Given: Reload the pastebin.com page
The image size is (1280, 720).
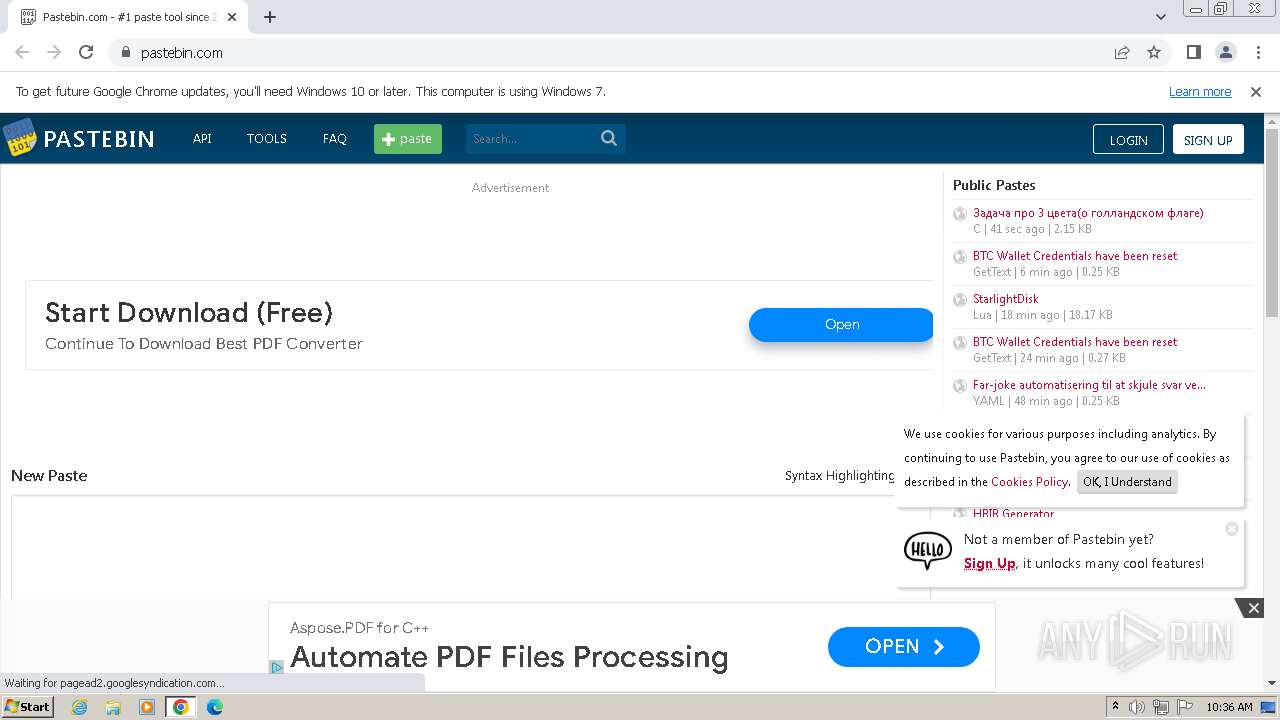Looking at the screenshot, I should click(x=86, y=52).
